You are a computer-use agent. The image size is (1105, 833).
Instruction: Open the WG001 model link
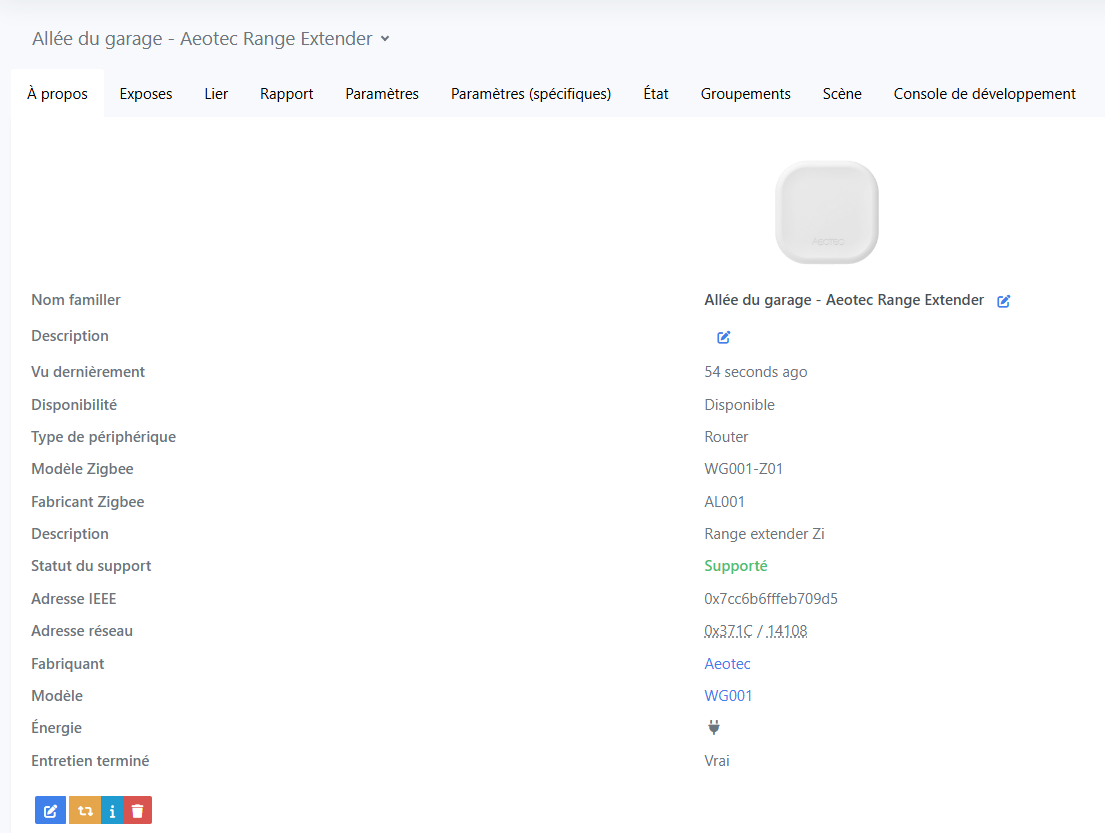click(728, 696)
